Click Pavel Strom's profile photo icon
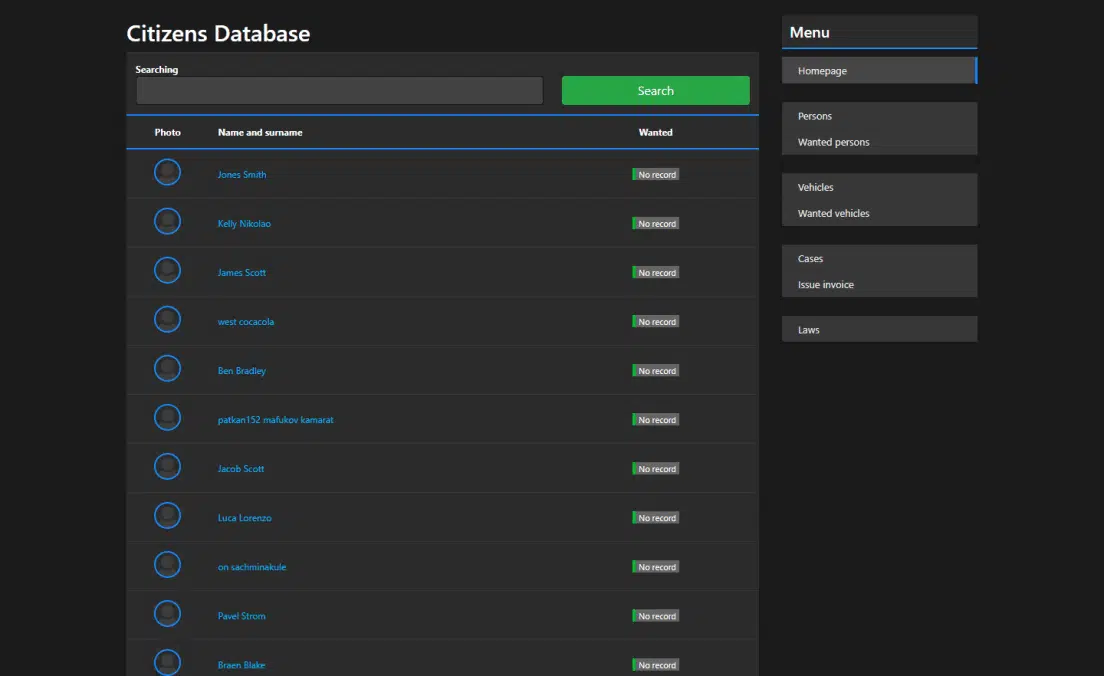1104x676 pixels. tap(168, 614)
